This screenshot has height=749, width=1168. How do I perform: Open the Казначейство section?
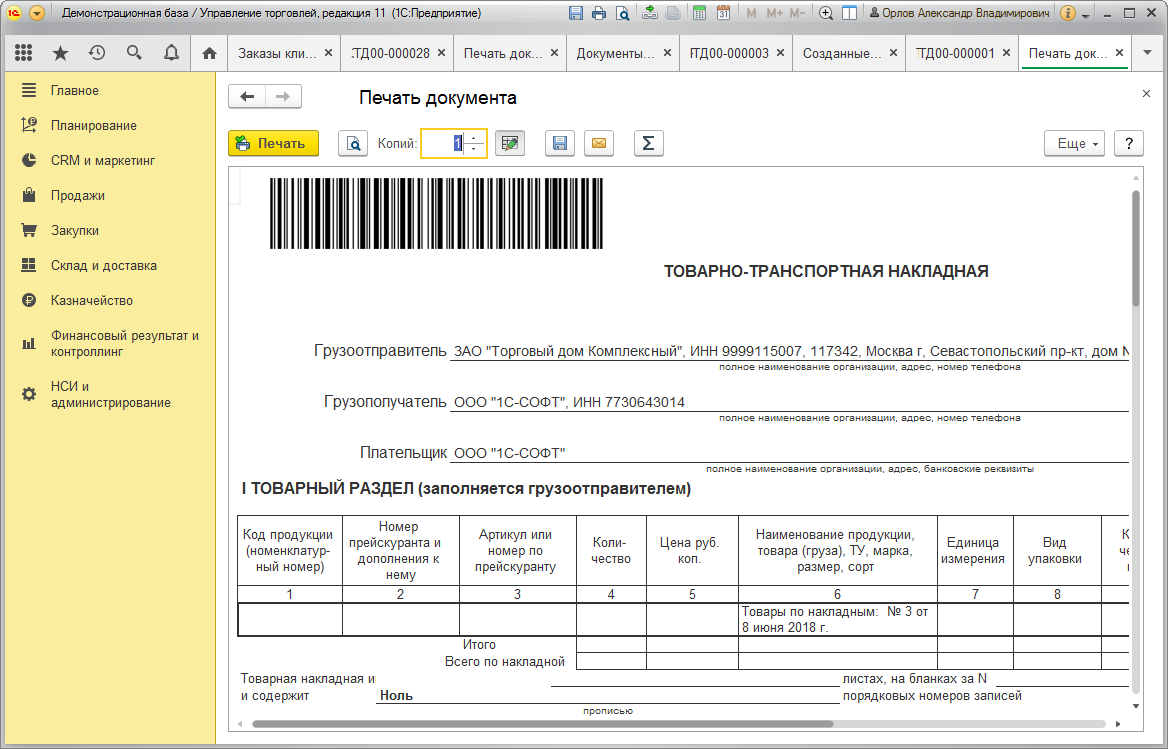coord(110,300)
